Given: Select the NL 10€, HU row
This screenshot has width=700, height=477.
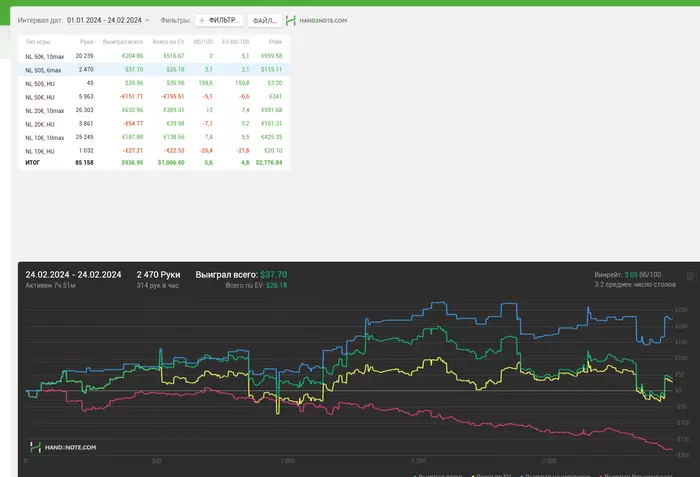Looking at the screenshot, I should pos(154,151).
